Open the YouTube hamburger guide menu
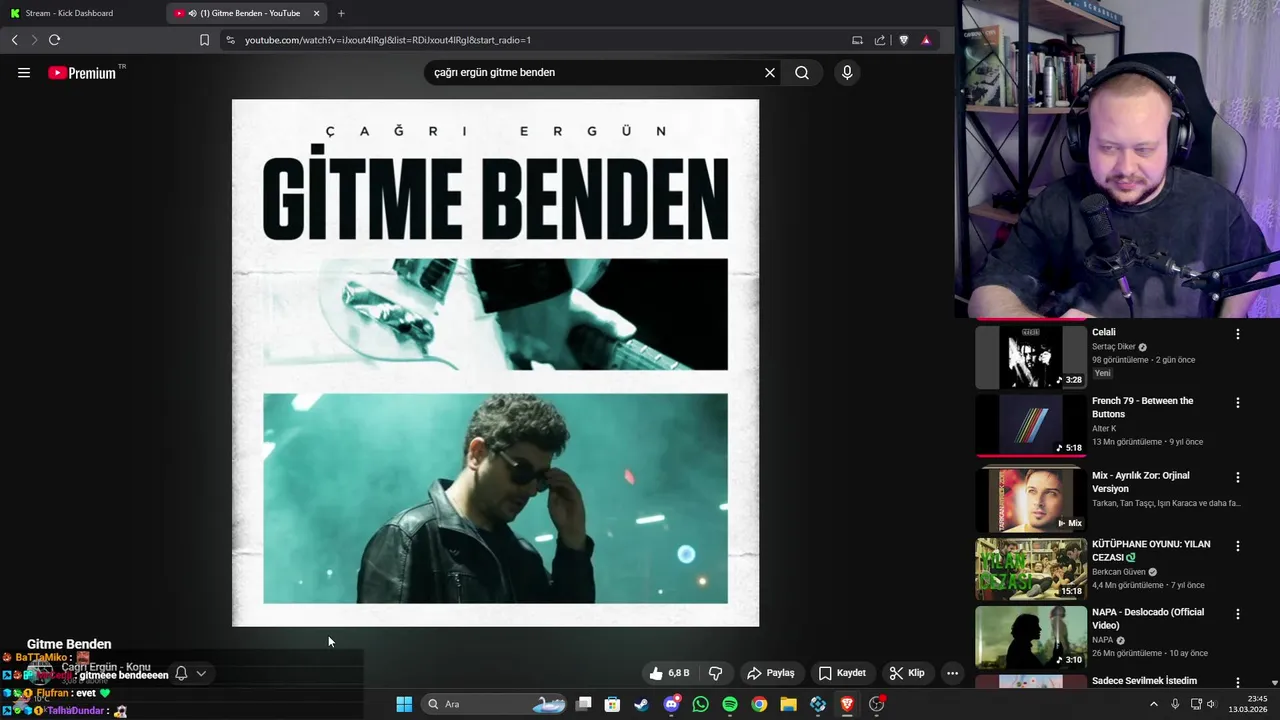1280x720 pixels. point(24,72)
